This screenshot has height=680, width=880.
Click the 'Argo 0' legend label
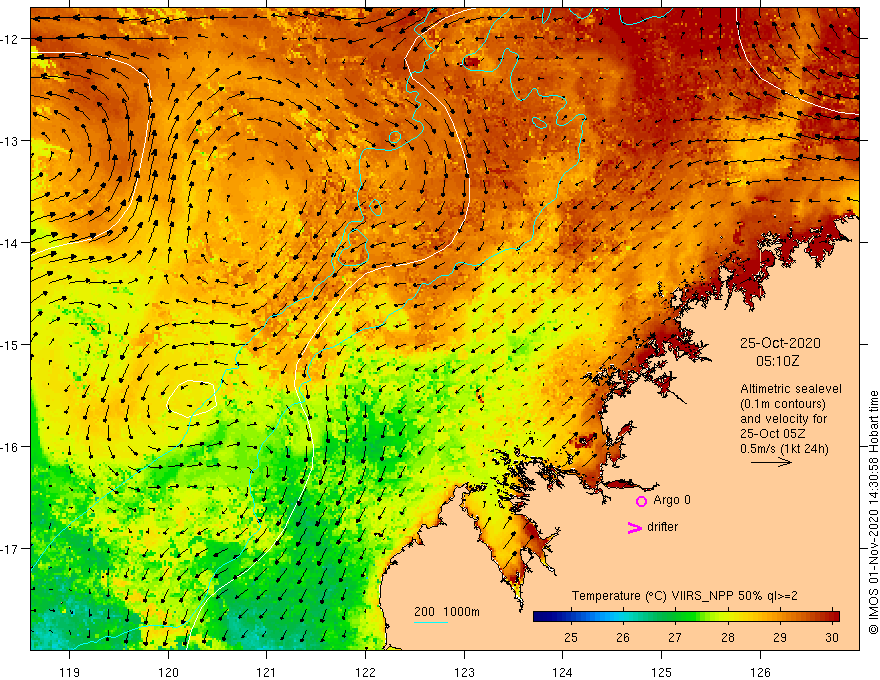672,500
